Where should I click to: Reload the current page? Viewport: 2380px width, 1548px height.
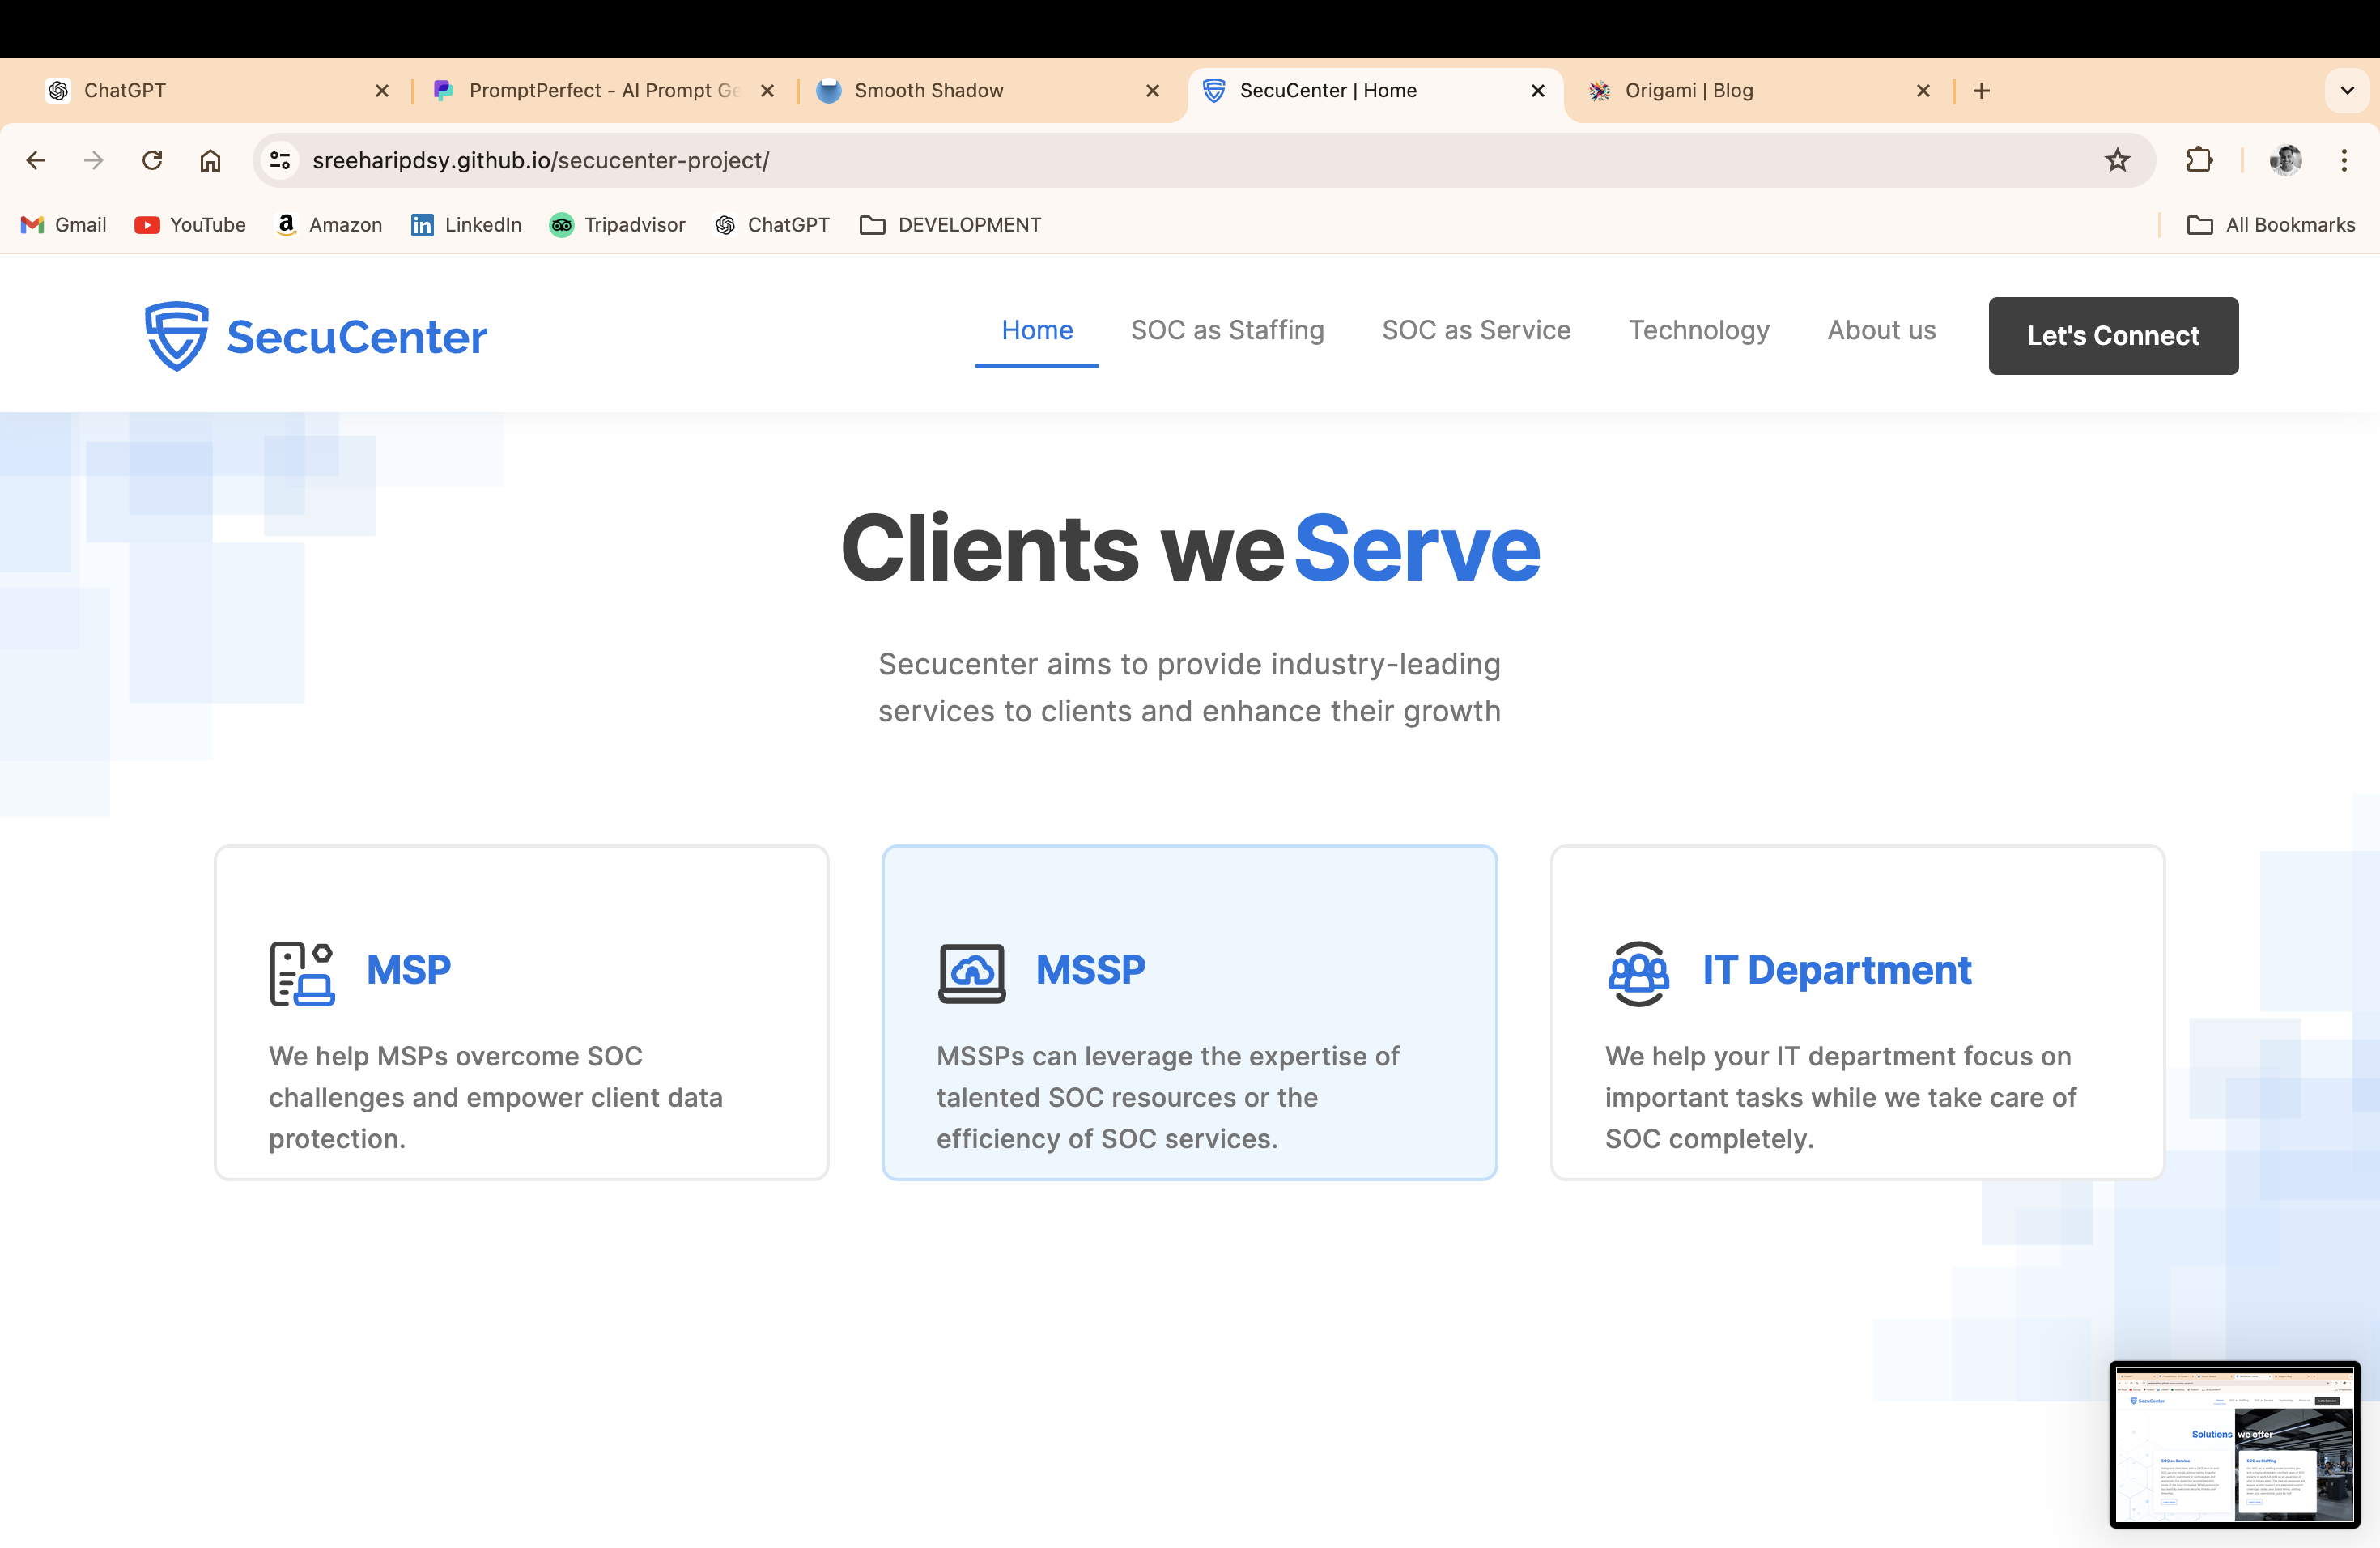152,160
